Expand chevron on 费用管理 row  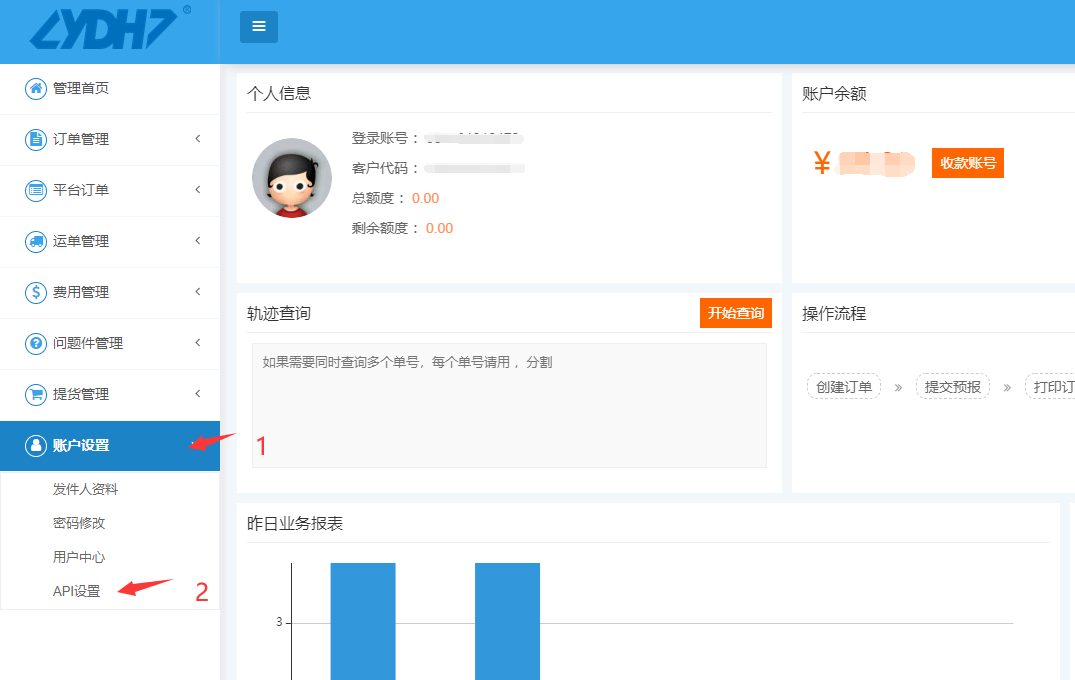click(197, 291)
